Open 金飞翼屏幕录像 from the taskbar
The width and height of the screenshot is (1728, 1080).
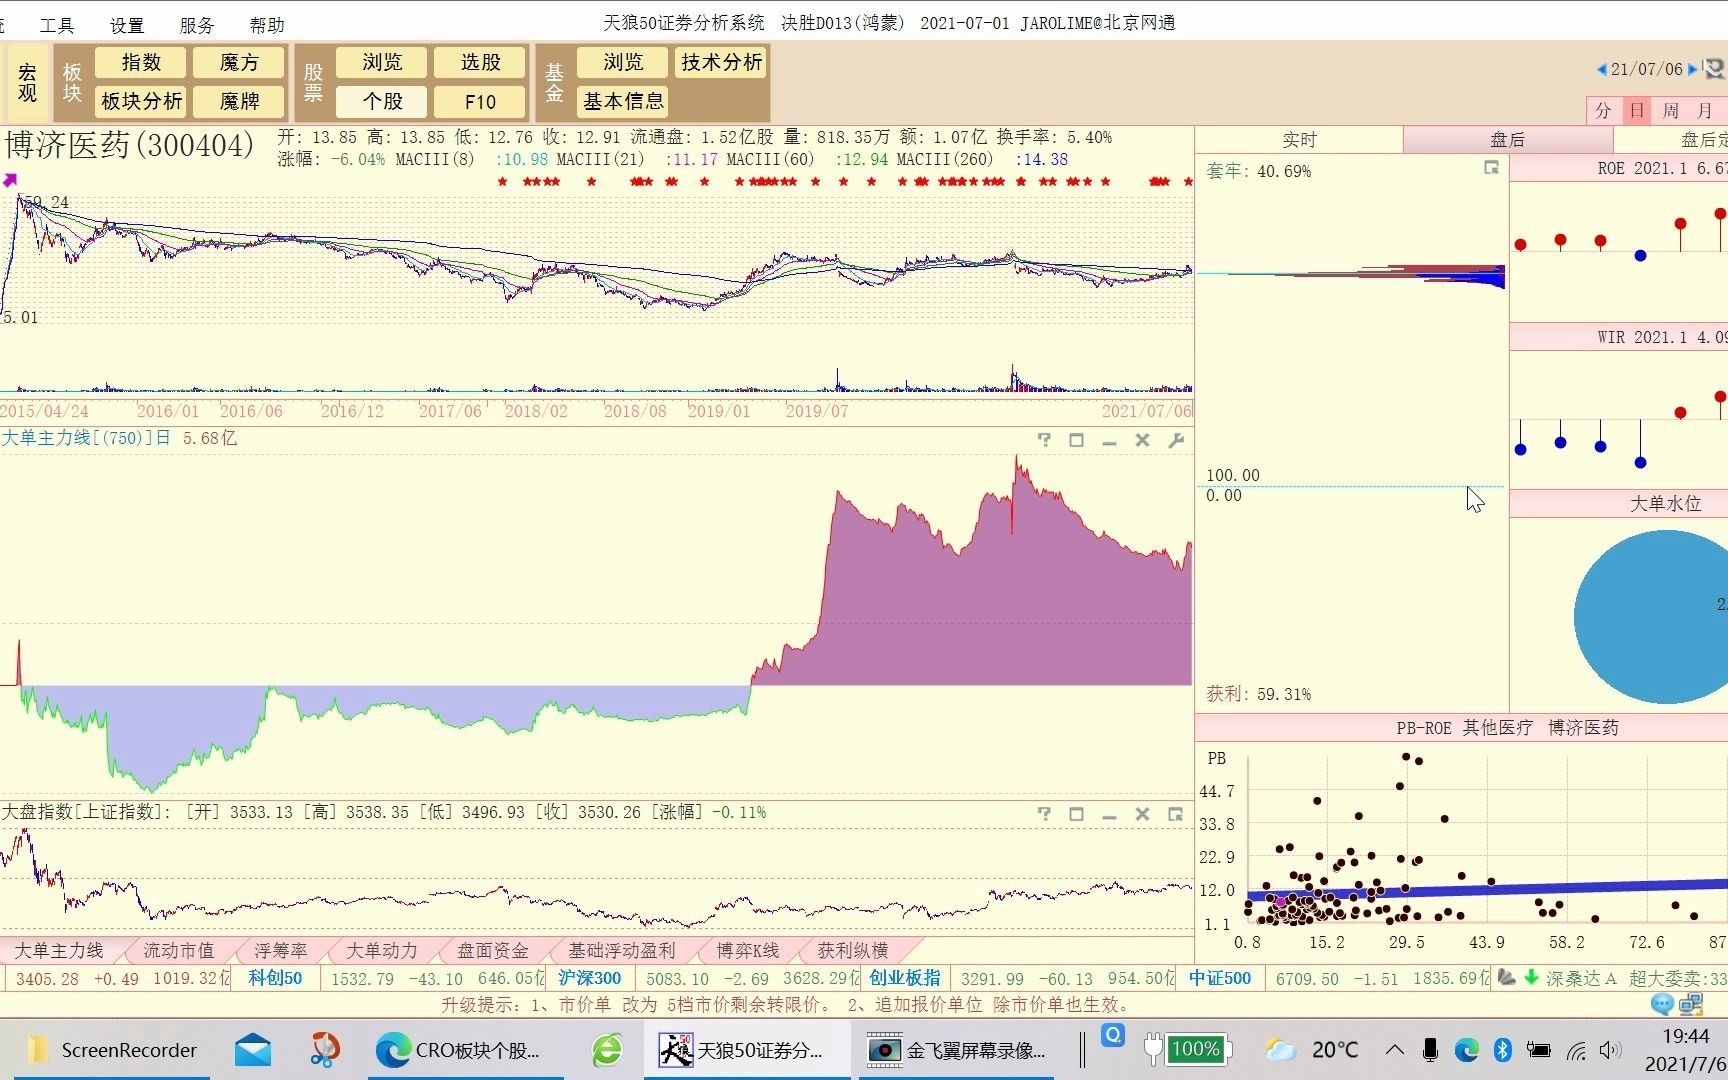957,1050
